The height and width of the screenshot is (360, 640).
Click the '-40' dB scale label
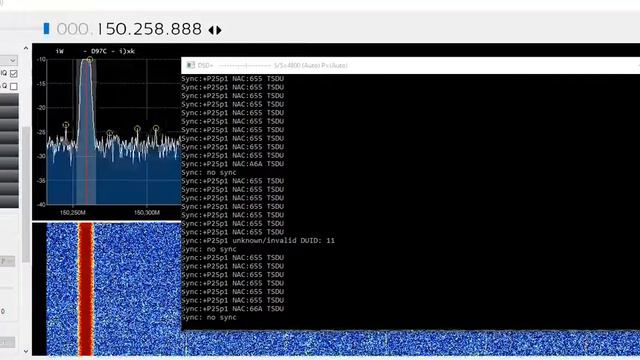(41, 204)
